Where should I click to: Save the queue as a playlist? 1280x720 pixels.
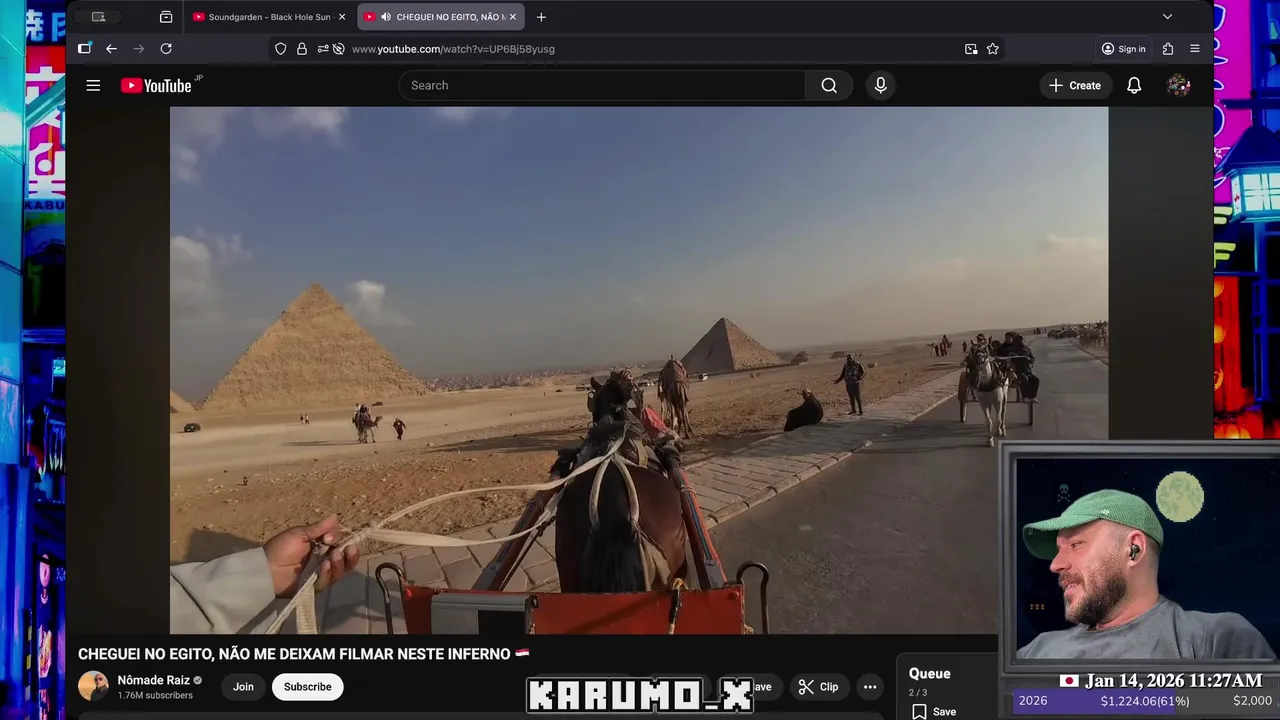934,712
